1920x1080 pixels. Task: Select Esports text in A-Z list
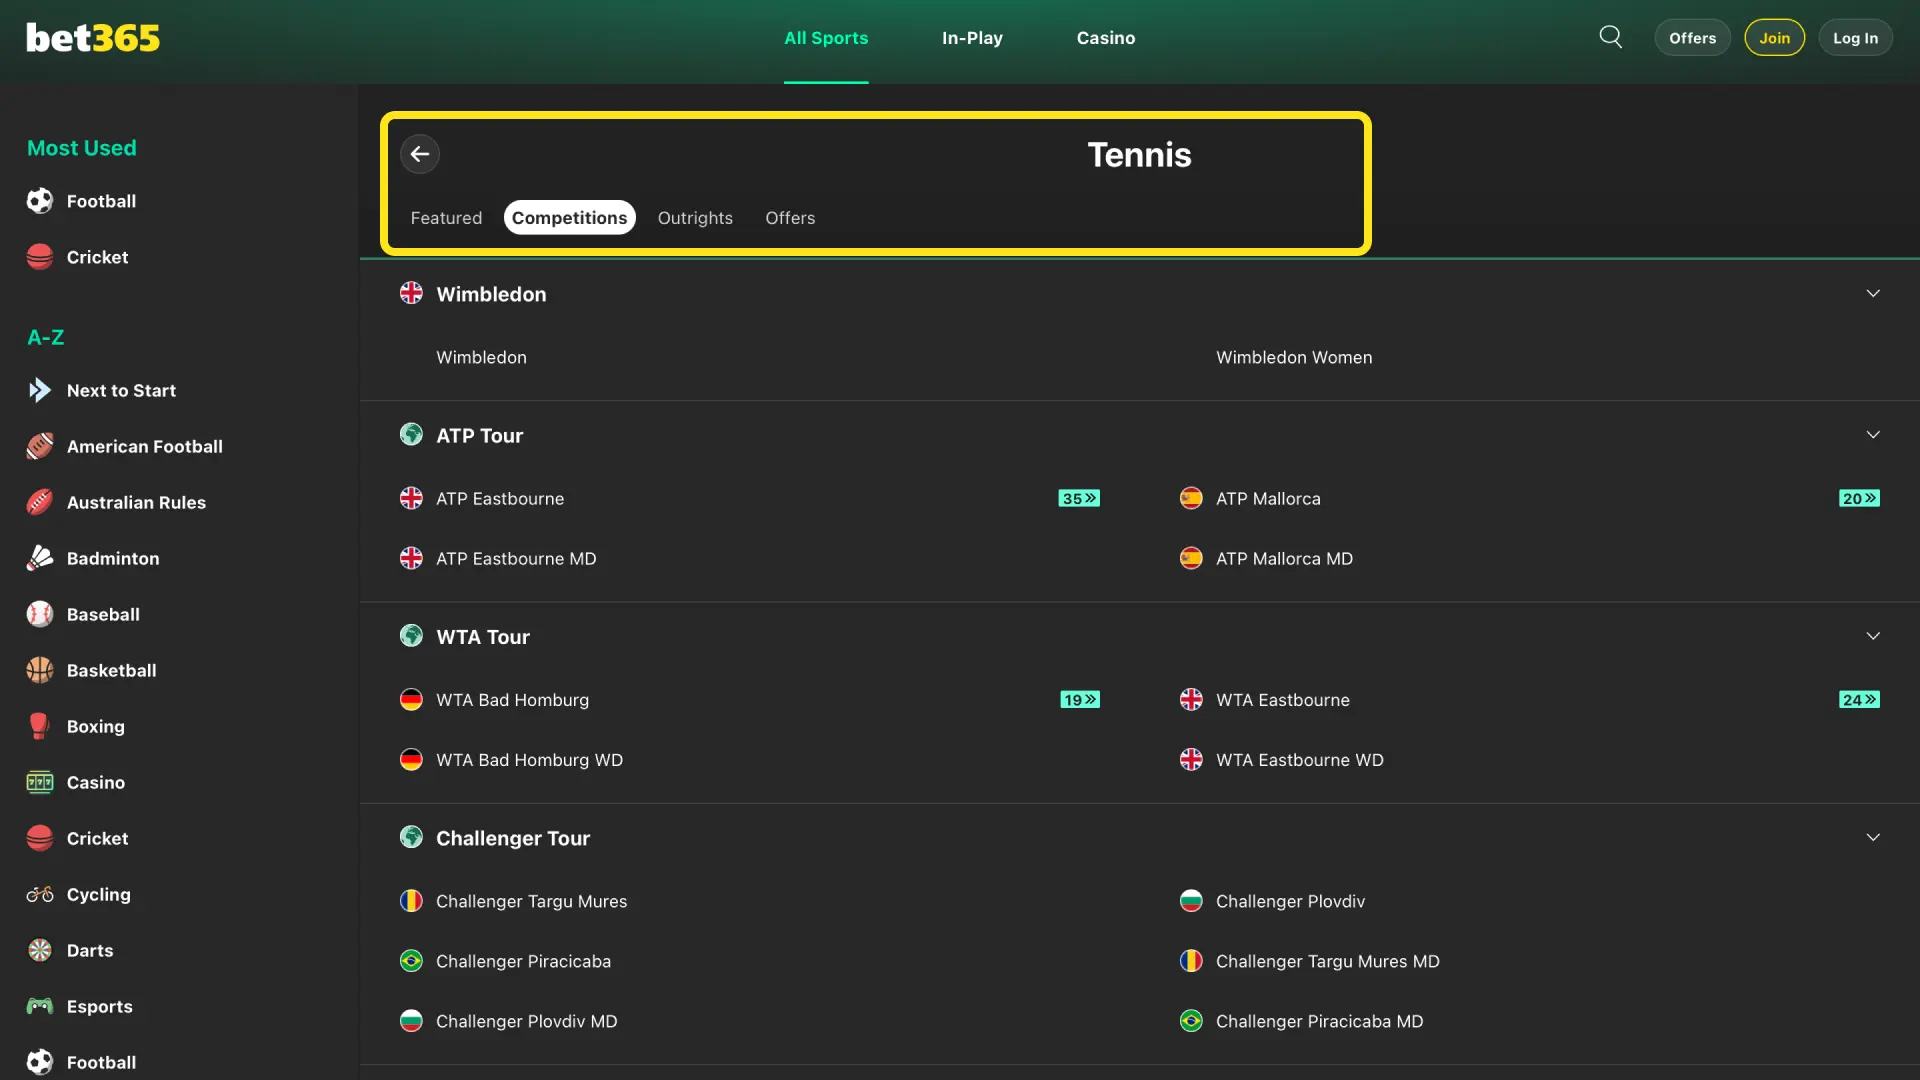tap(100, 1006)
